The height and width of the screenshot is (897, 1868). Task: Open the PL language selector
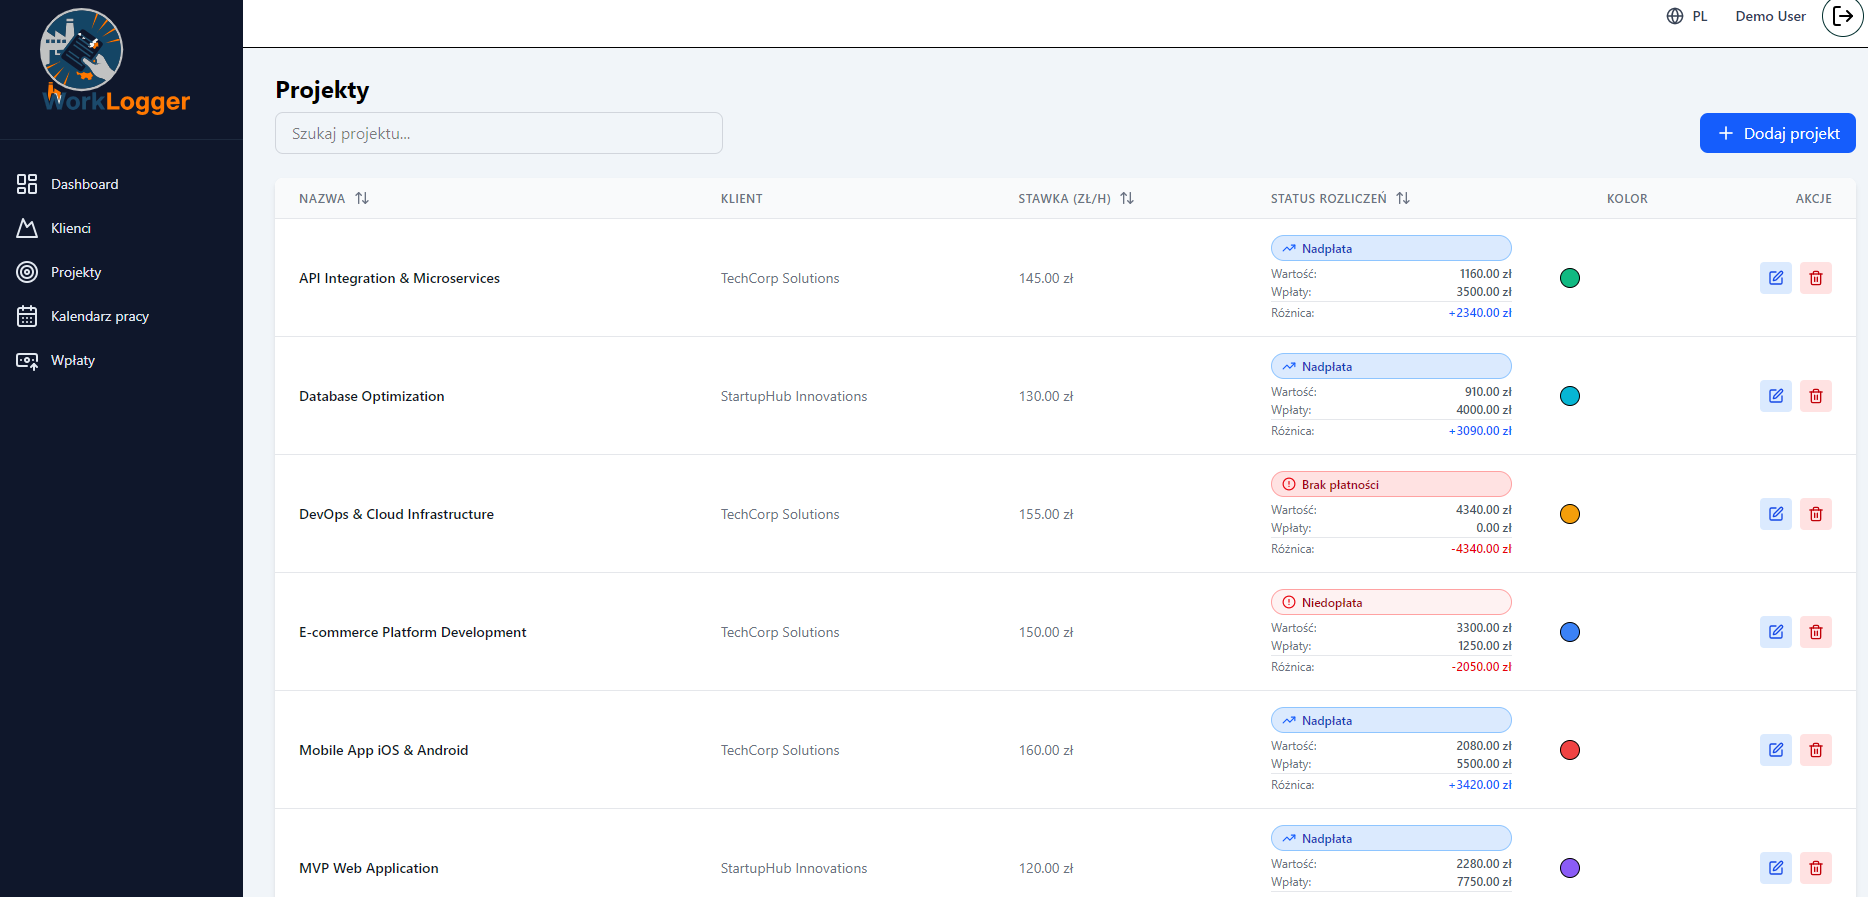[x=1687, y=17]
